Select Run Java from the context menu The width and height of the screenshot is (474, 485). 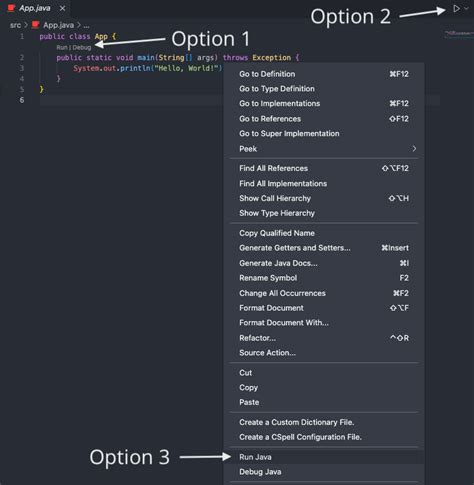pyautogui.click(x=324, y=457)
